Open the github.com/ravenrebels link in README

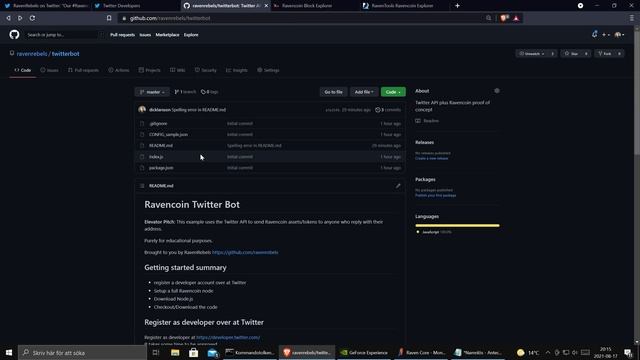click(x=245, y=252)
